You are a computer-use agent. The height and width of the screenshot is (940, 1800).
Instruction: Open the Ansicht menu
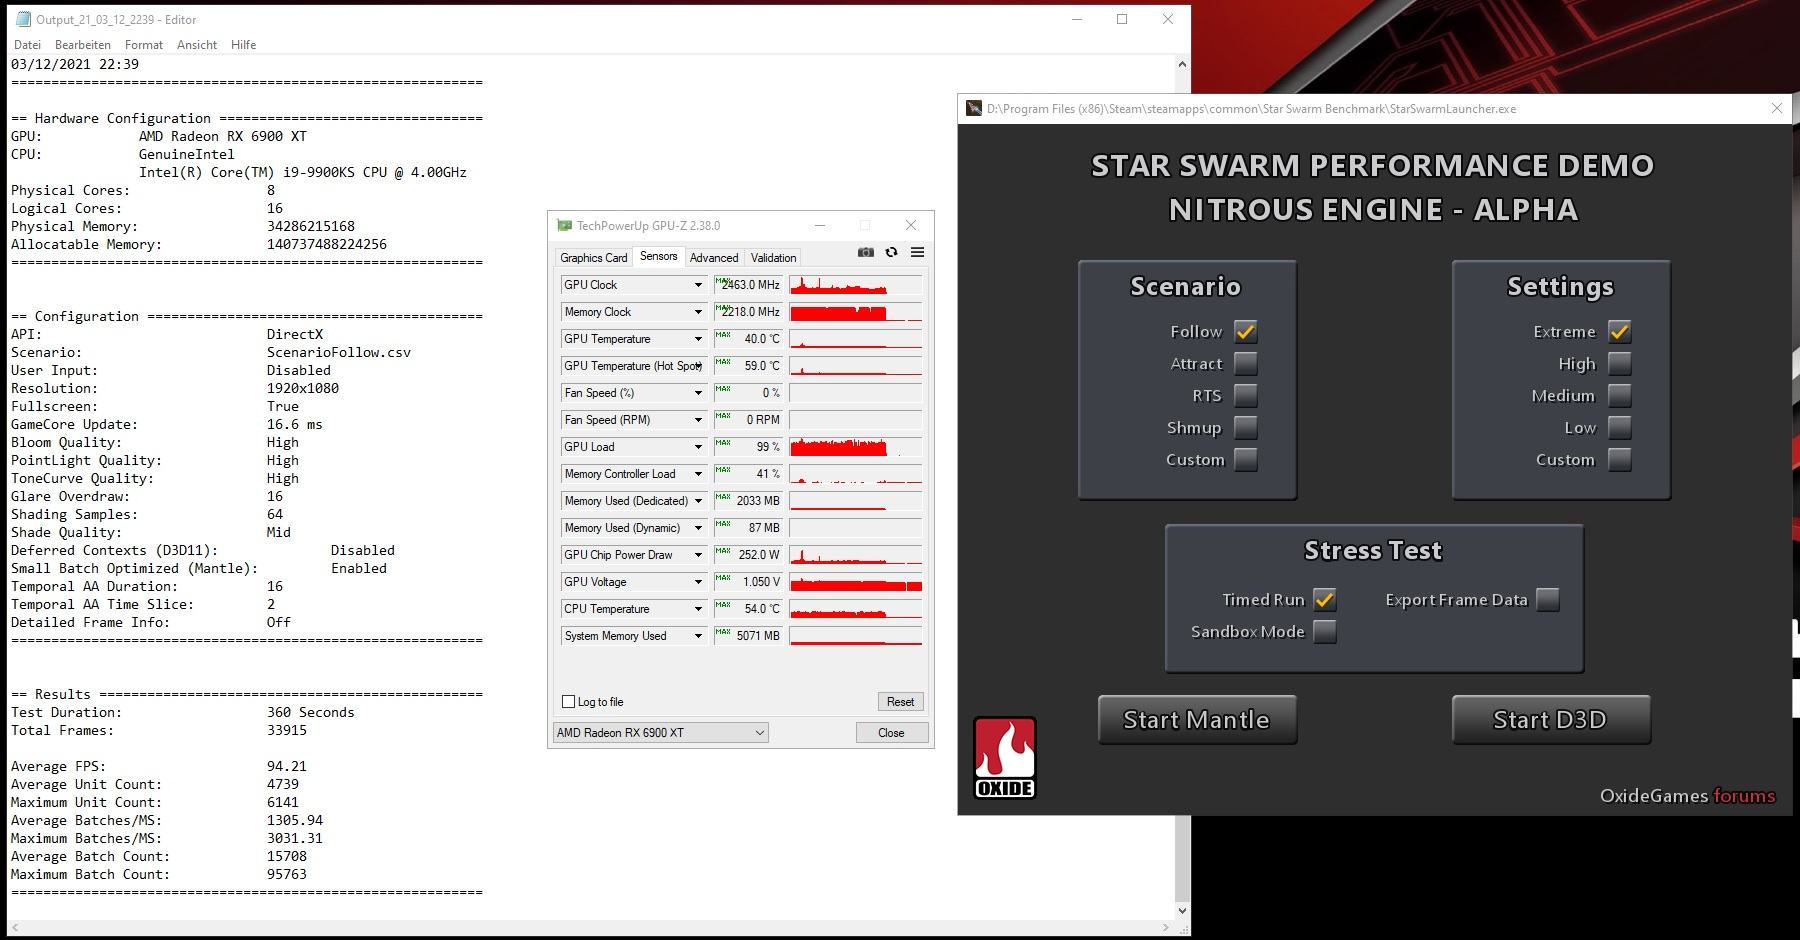(197, 45)
